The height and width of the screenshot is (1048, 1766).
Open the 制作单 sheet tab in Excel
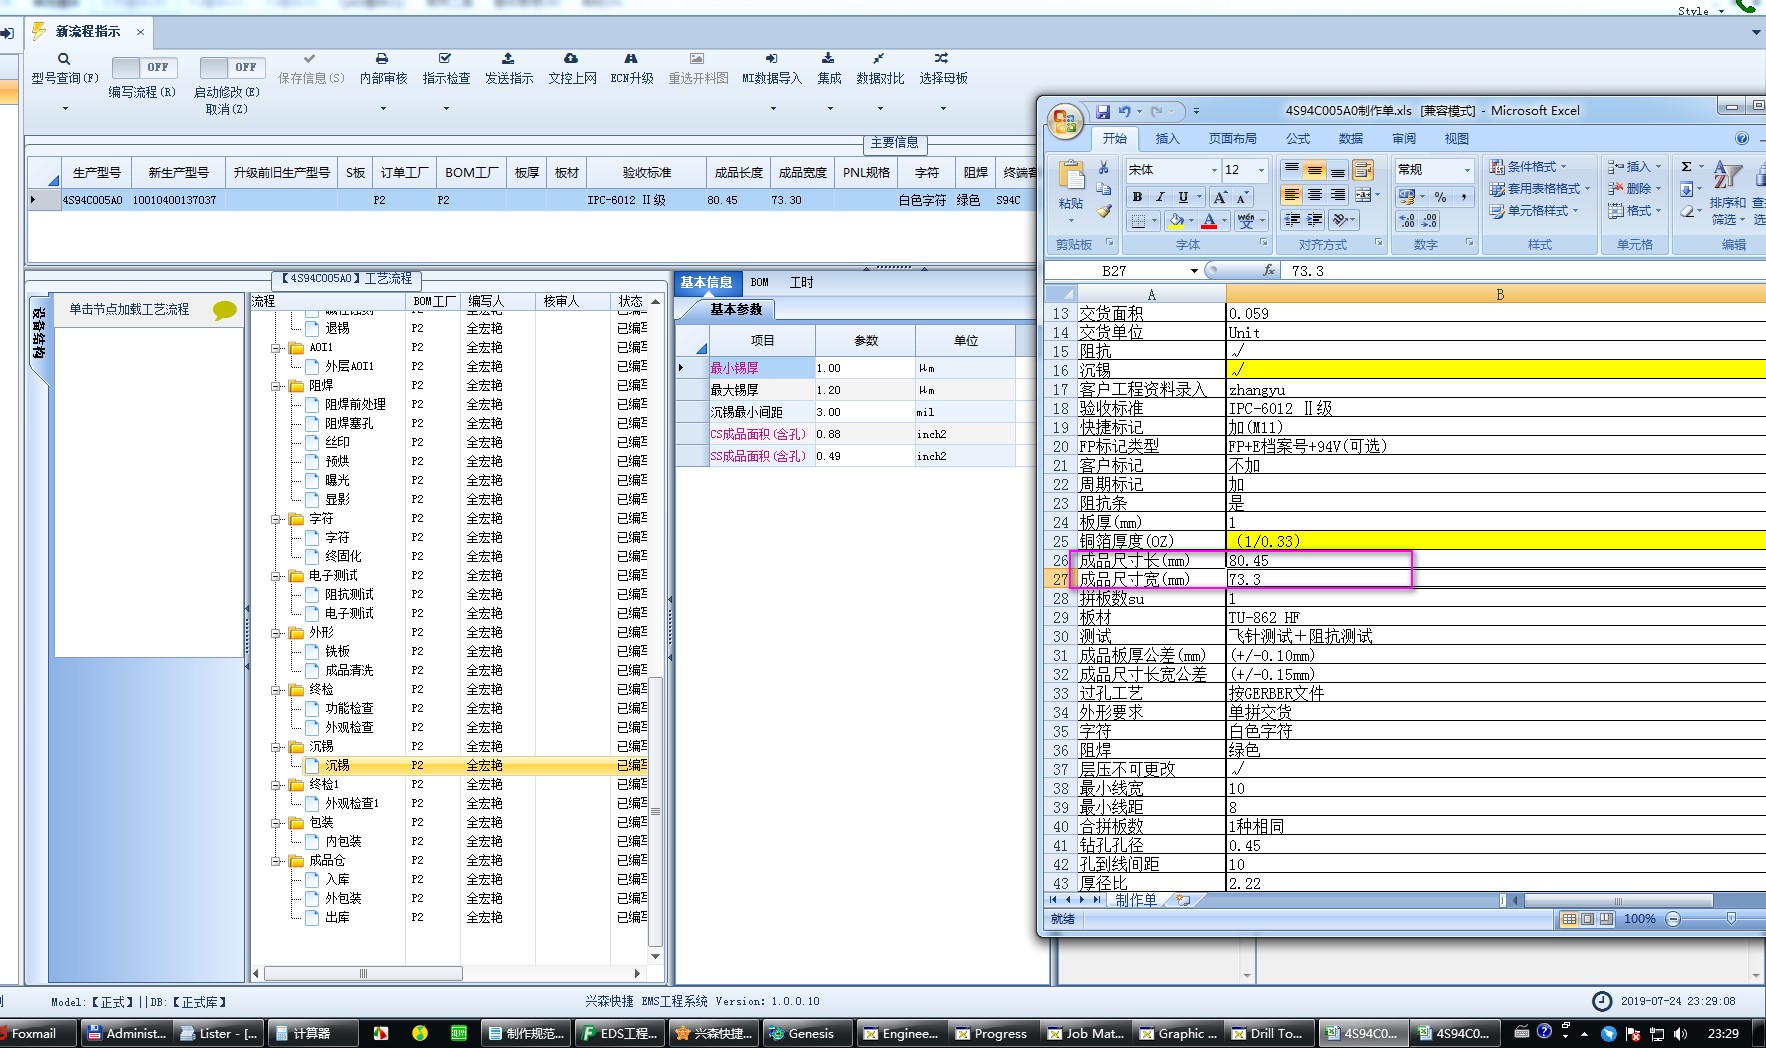1136,900
